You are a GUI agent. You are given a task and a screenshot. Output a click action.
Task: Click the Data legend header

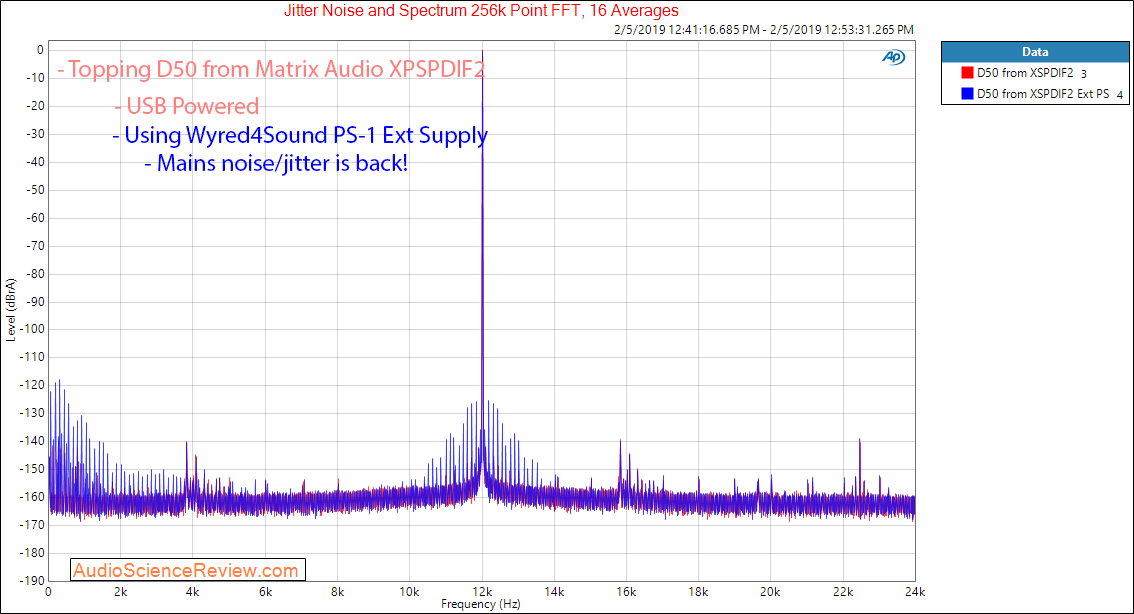(1035, 52)
